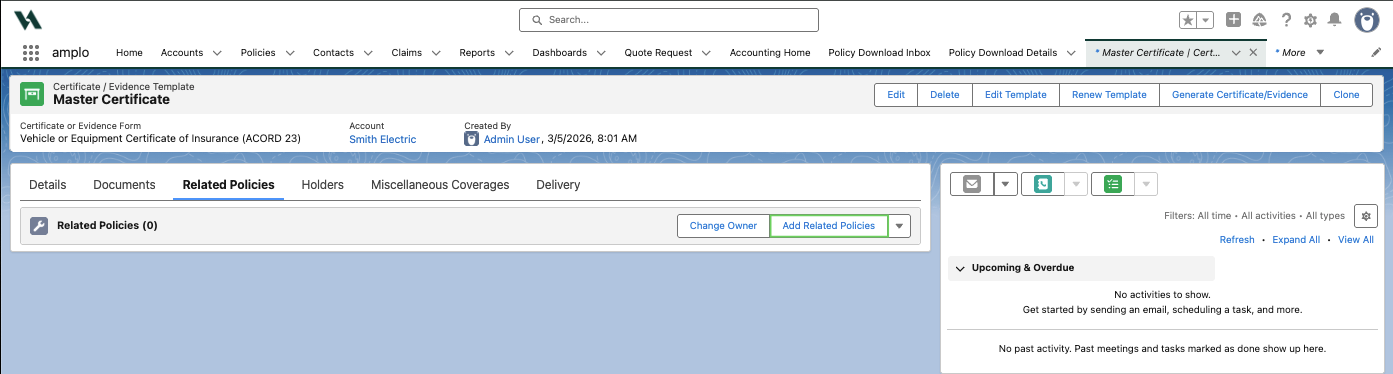Screen dimensions: 1393x374
Task: Open the App Launcher grid icon
Action: [x=30, y=52]
